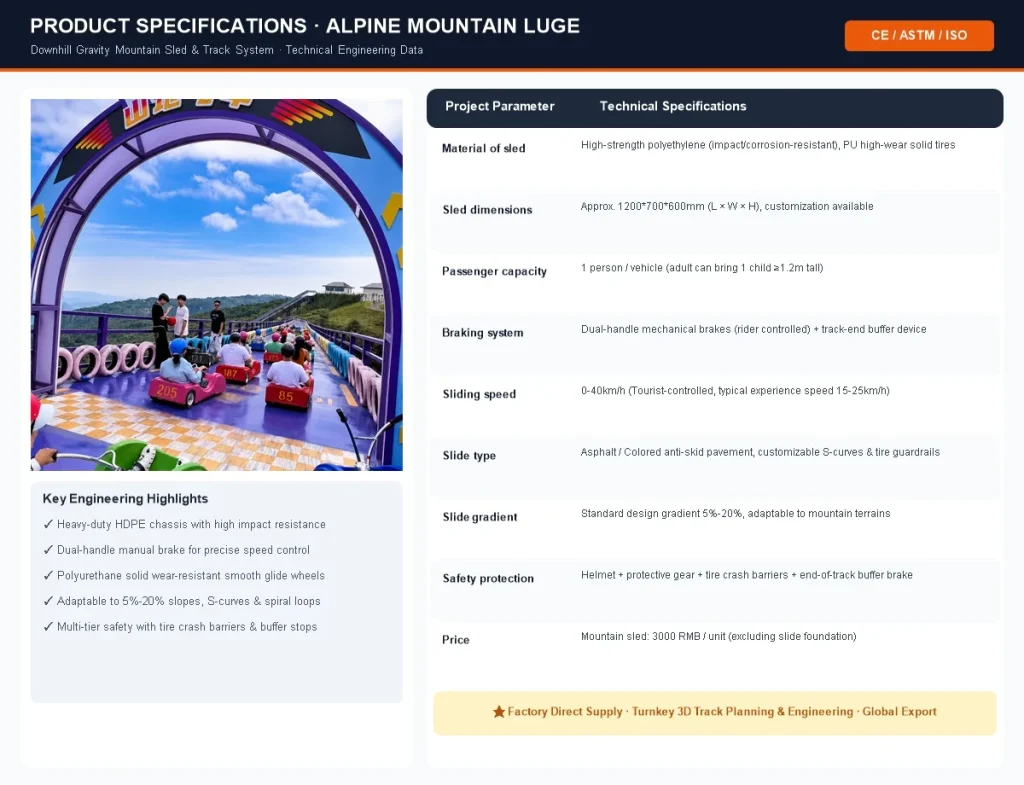Image resolution: width=1024 pixels, height=785 pixels.
Task: Click the Dual-handle manual brake highlight
Action: [176, 550]
